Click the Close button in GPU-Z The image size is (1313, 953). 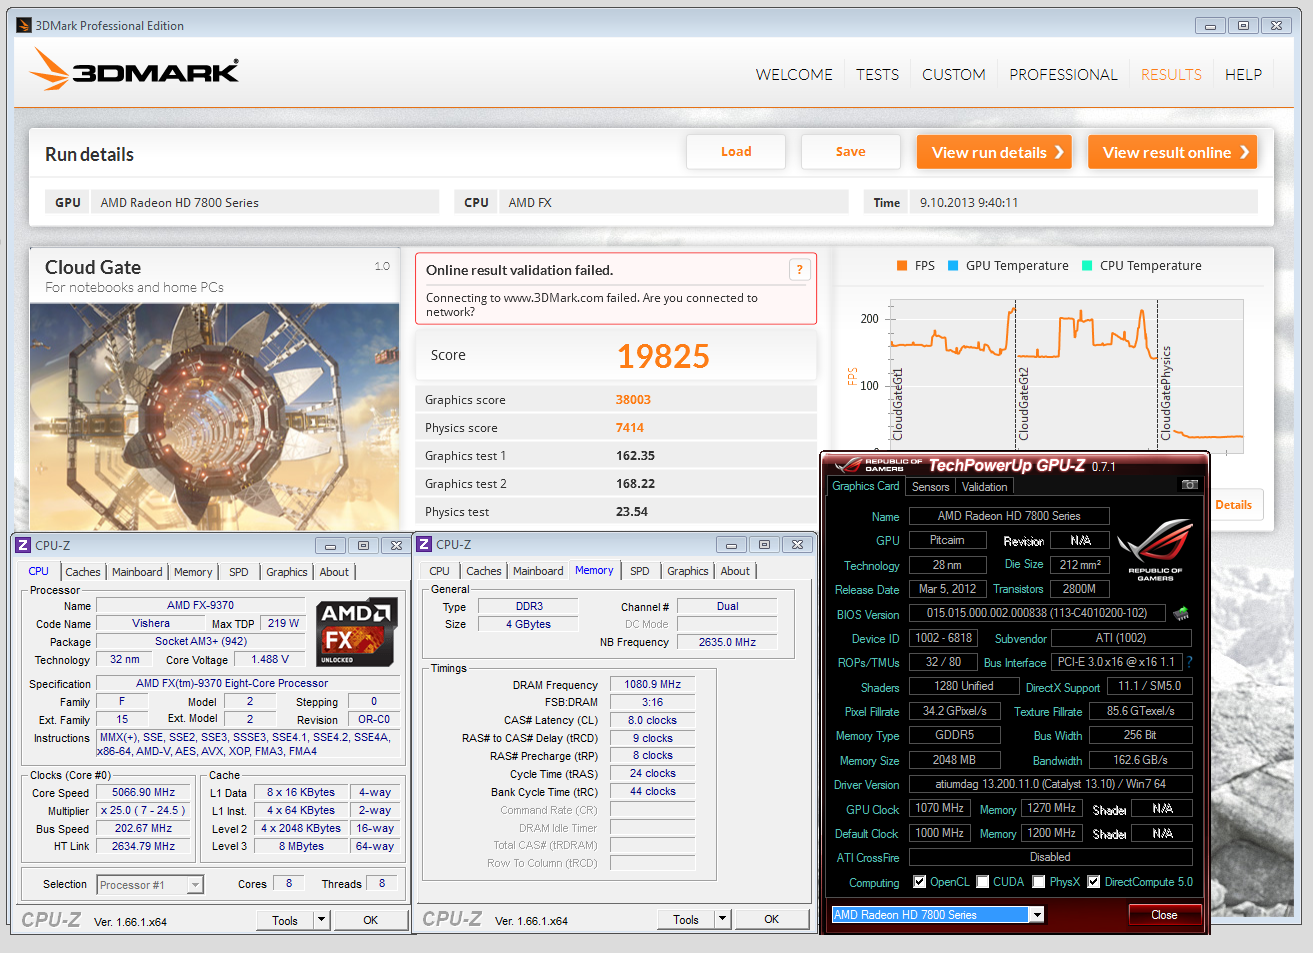[1164, 915]
